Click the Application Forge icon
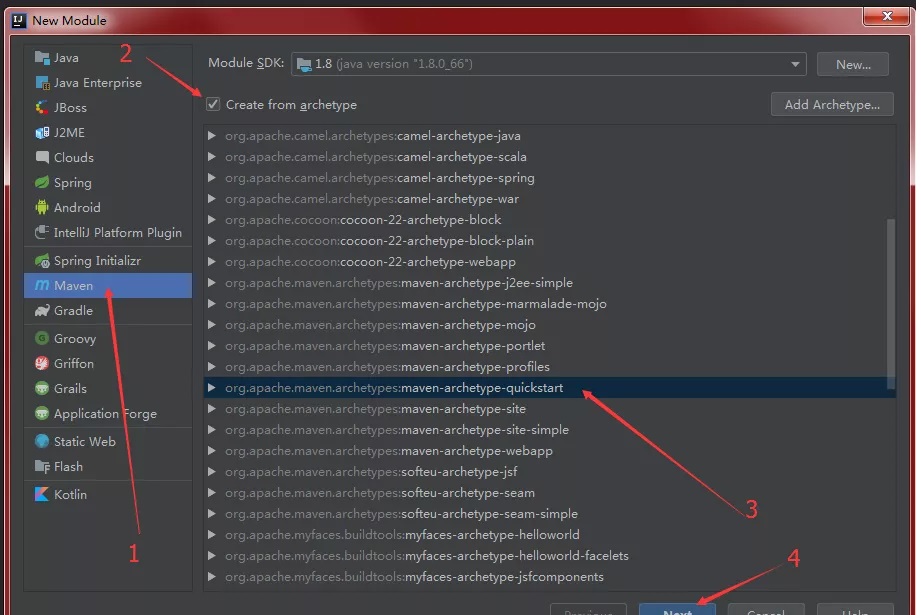 pos(42,414)
